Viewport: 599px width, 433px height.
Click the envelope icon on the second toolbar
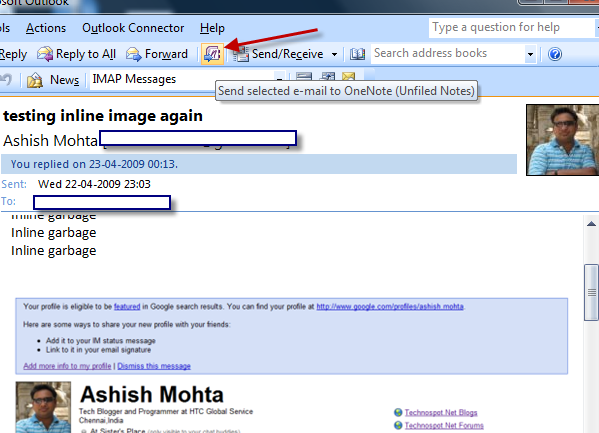(x=348, y=76)
